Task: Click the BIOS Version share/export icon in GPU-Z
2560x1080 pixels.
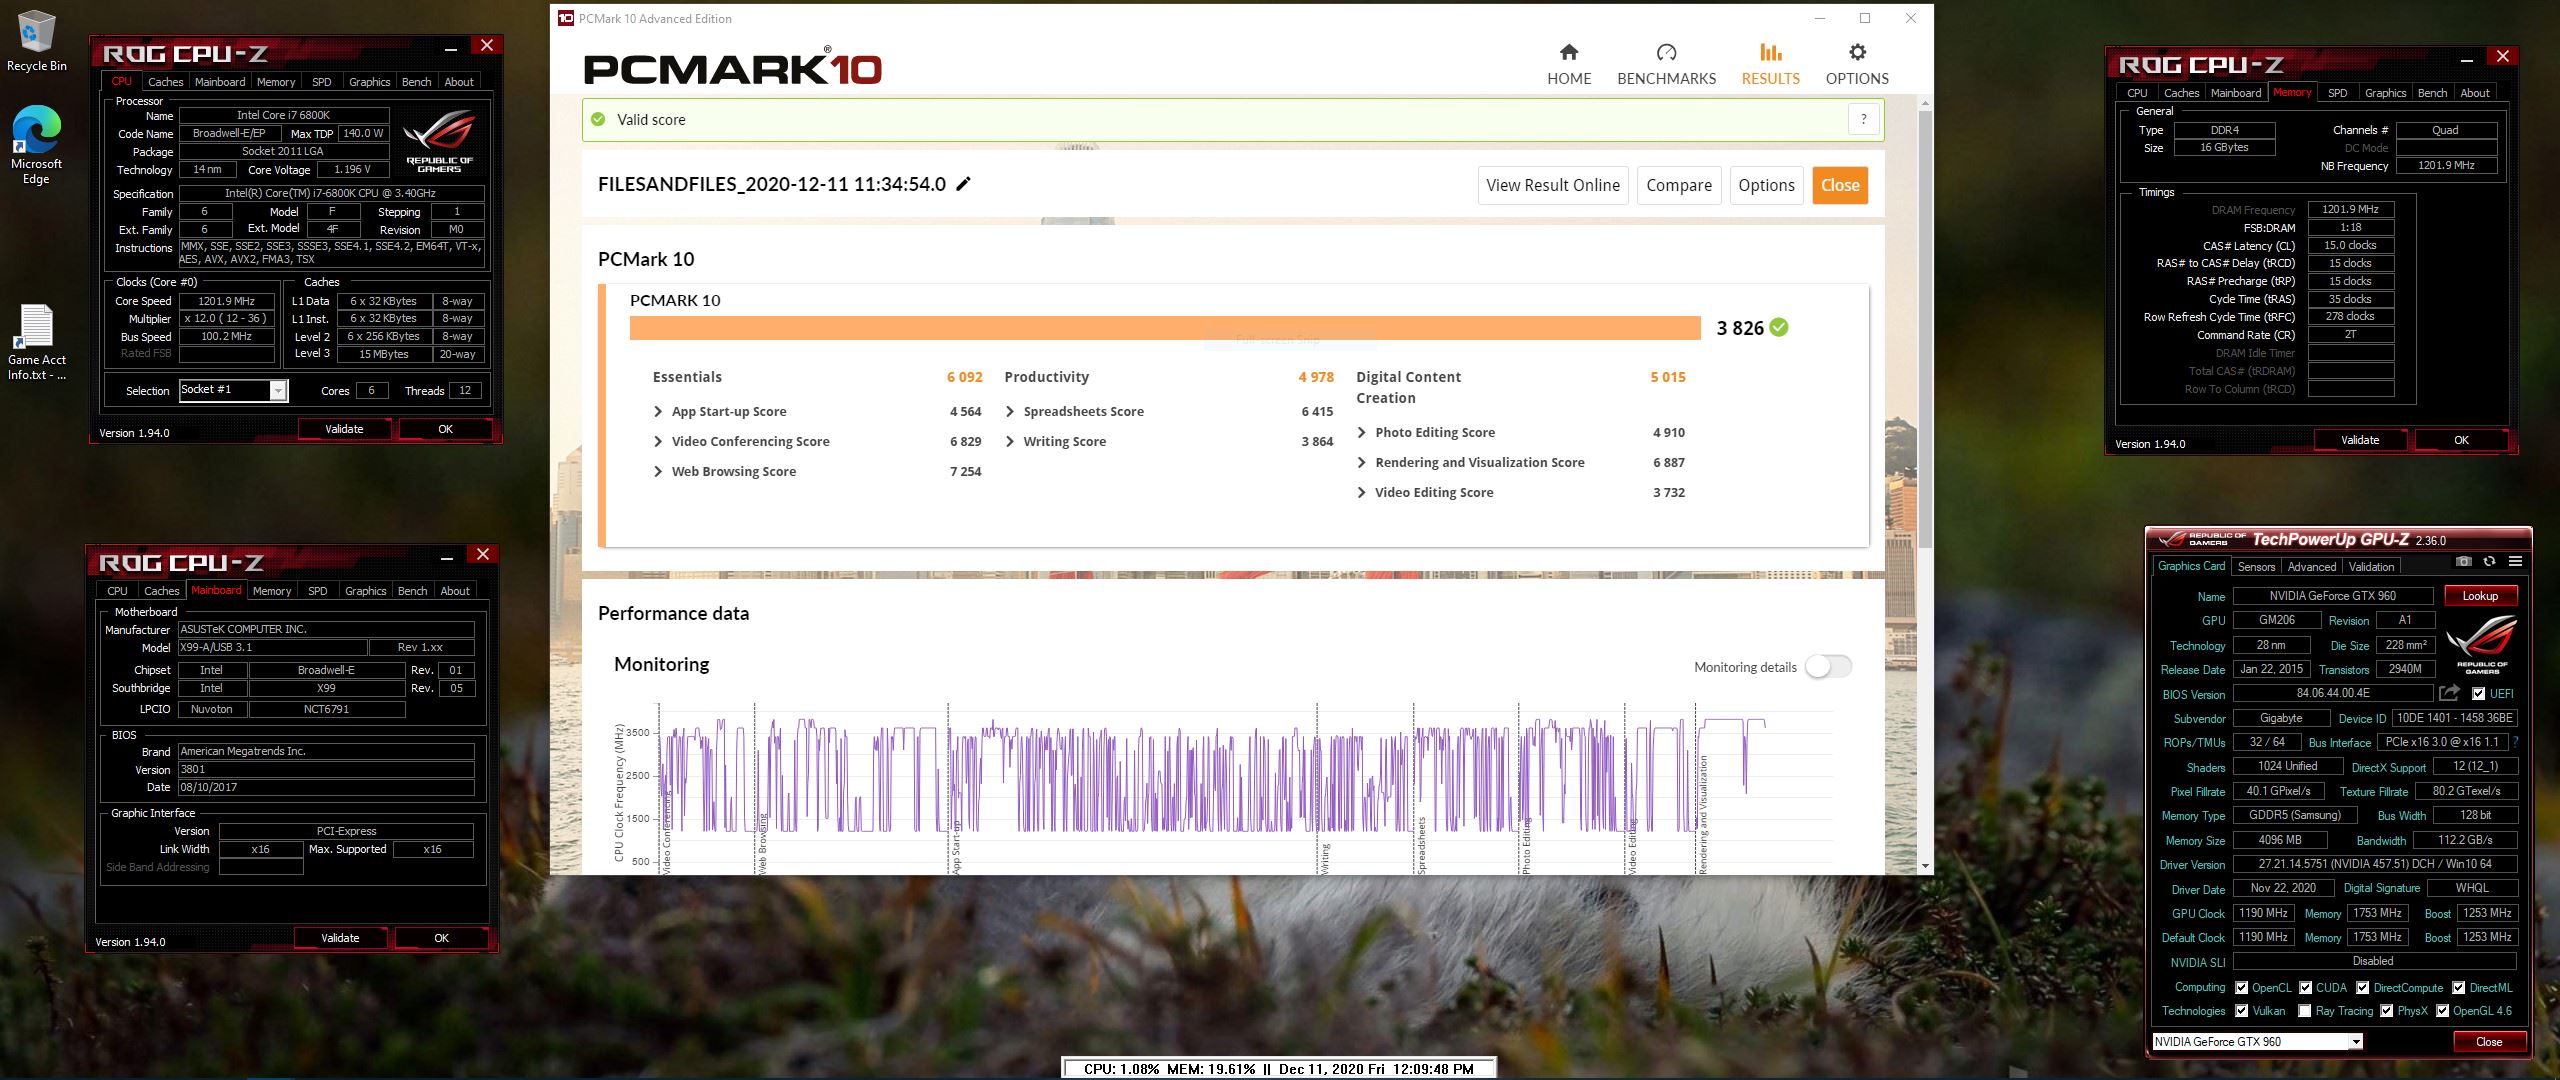Action: click(2449, 693)
